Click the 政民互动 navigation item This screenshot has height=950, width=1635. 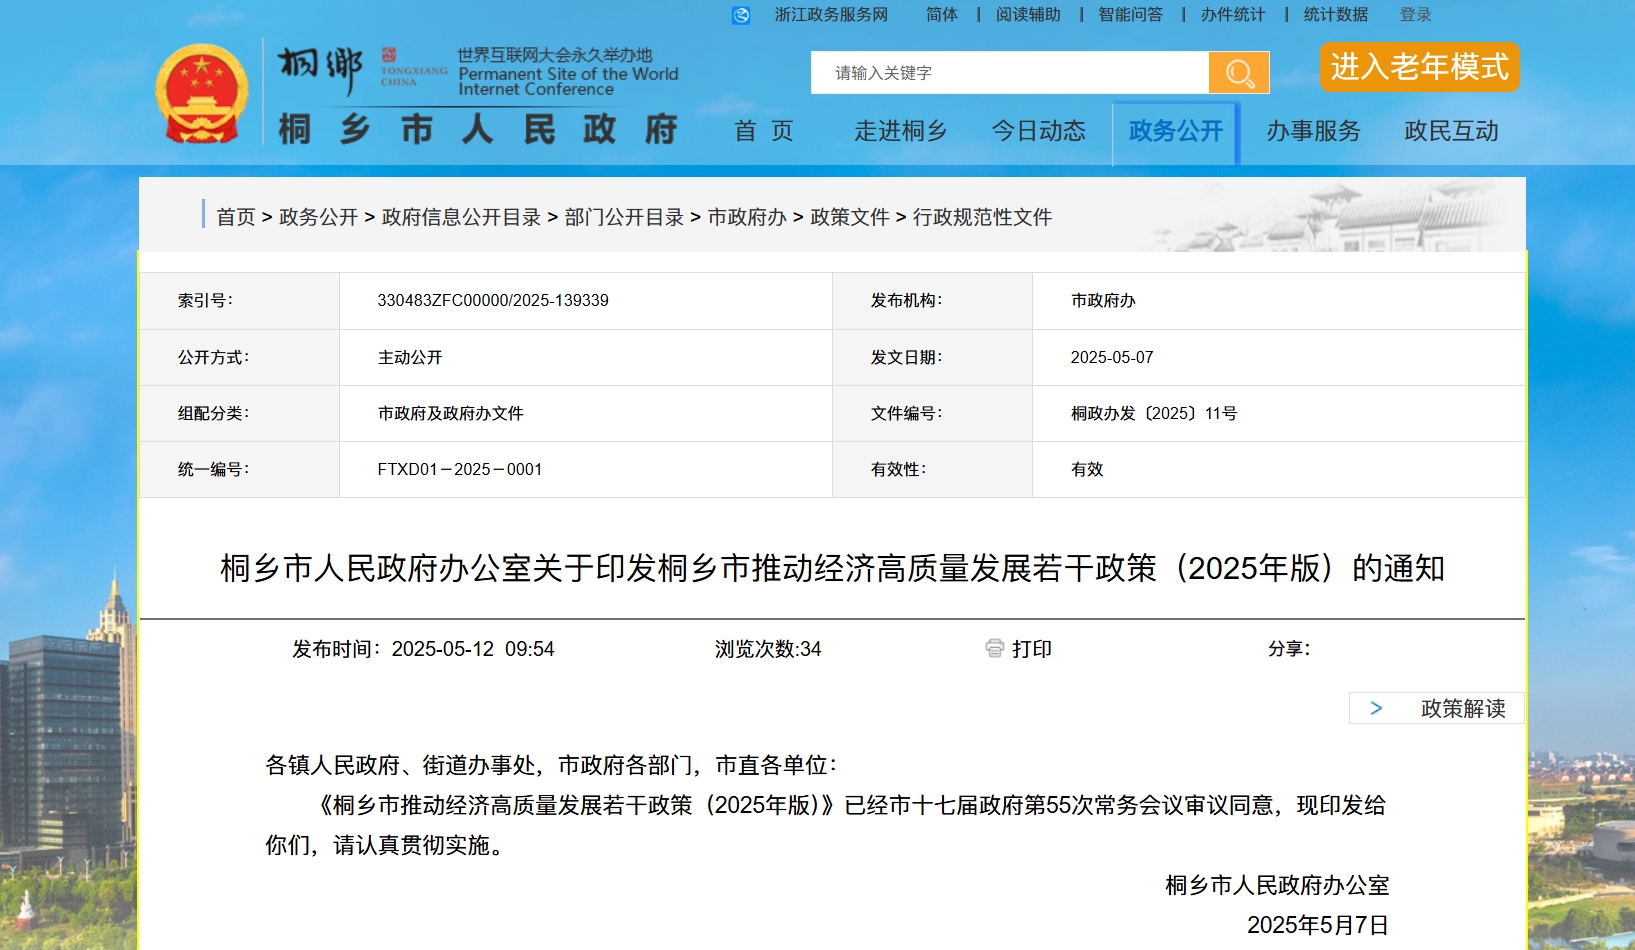pos(1451,131)
